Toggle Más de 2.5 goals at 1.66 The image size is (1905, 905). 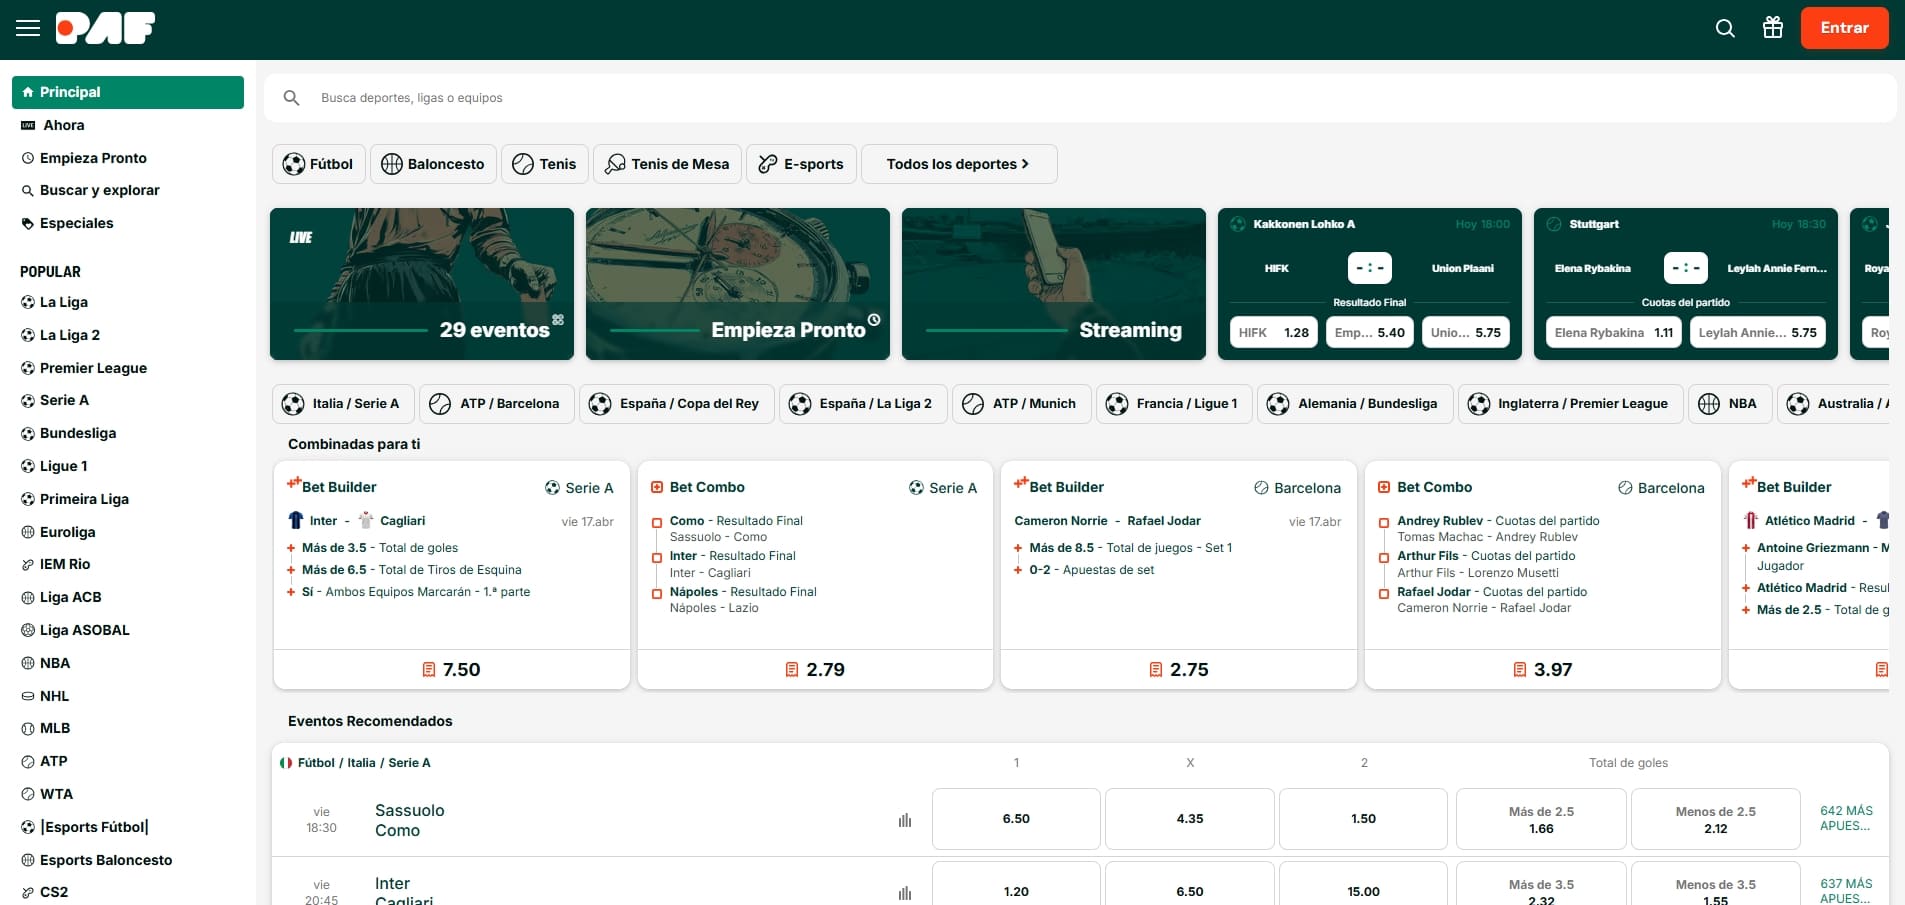point(1541,819)
